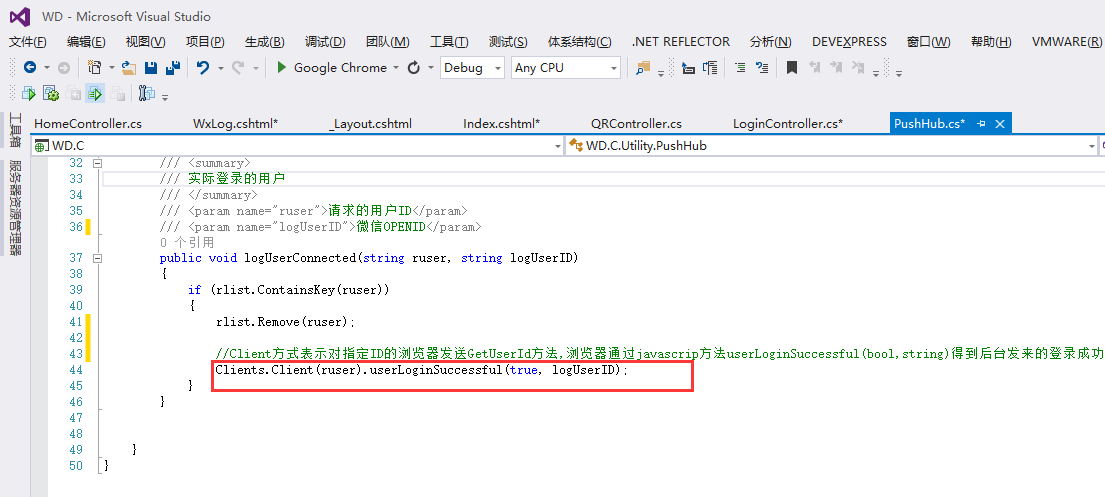Image resolution: width=1105 pixels, height=497 pixels.
Task: Toggle bookmark on the current line
Action: click(x=792, y=68)
